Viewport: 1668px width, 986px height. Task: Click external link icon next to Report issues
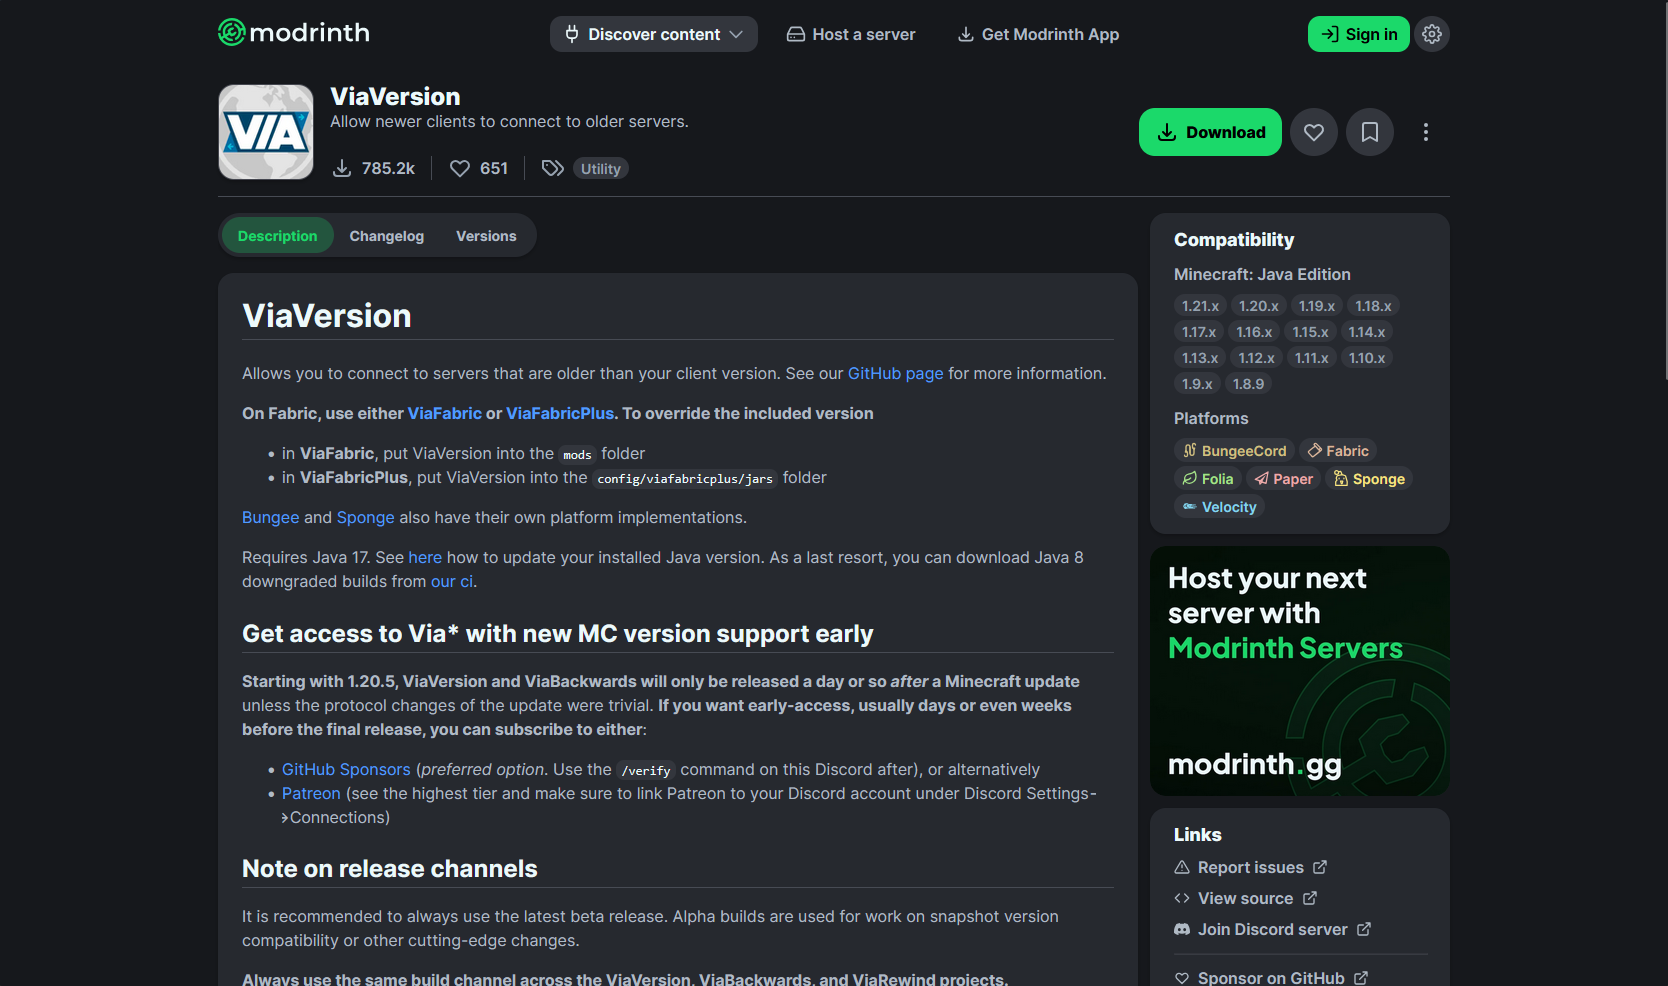[1320, 867]
